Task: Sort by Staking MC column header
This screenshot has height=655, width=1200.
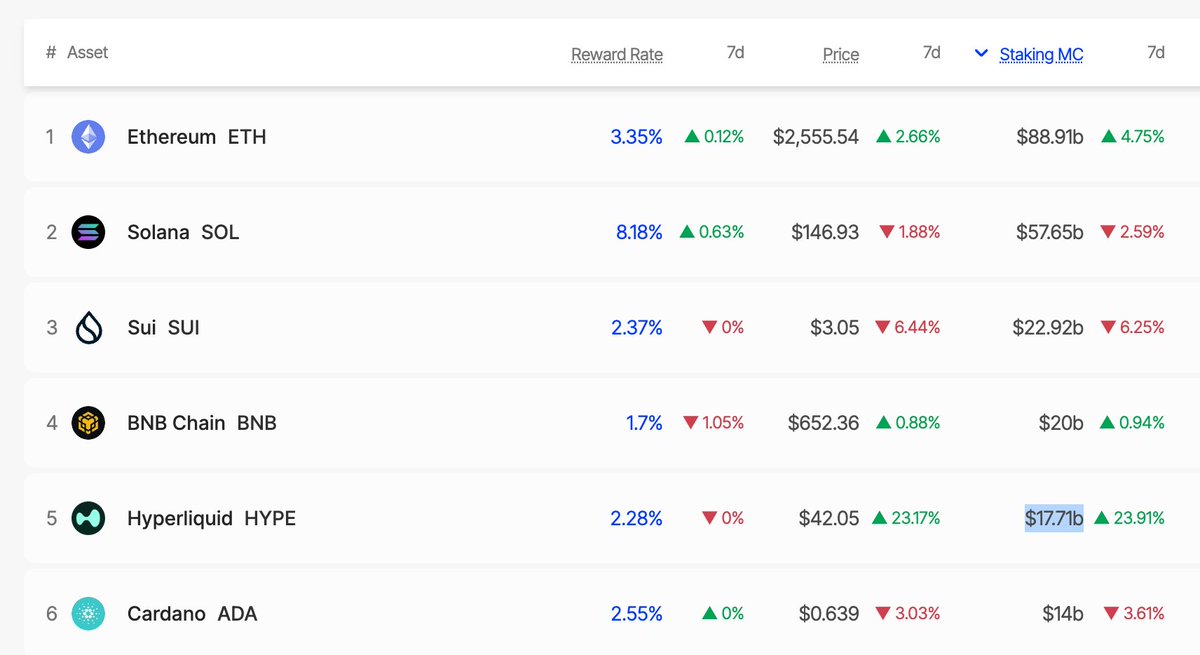Action: click(1041, 54)
